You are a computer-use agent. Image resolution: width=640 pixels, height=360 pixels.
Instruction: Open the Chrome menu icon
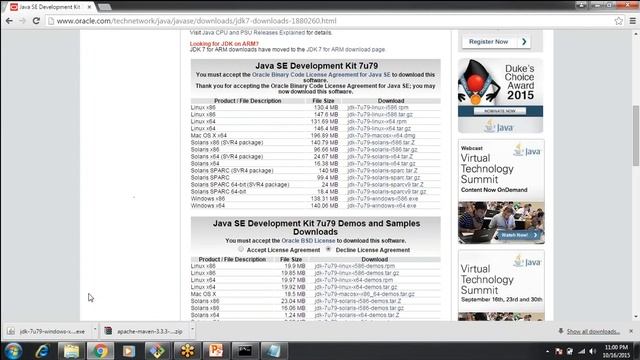632,21
